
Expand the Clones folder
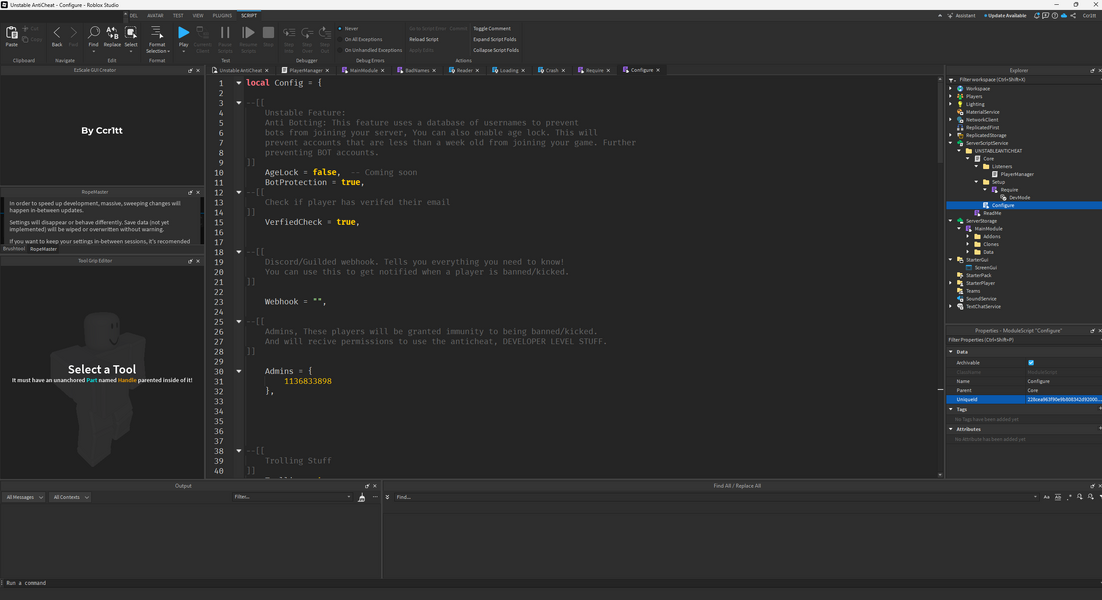[968, 244]
